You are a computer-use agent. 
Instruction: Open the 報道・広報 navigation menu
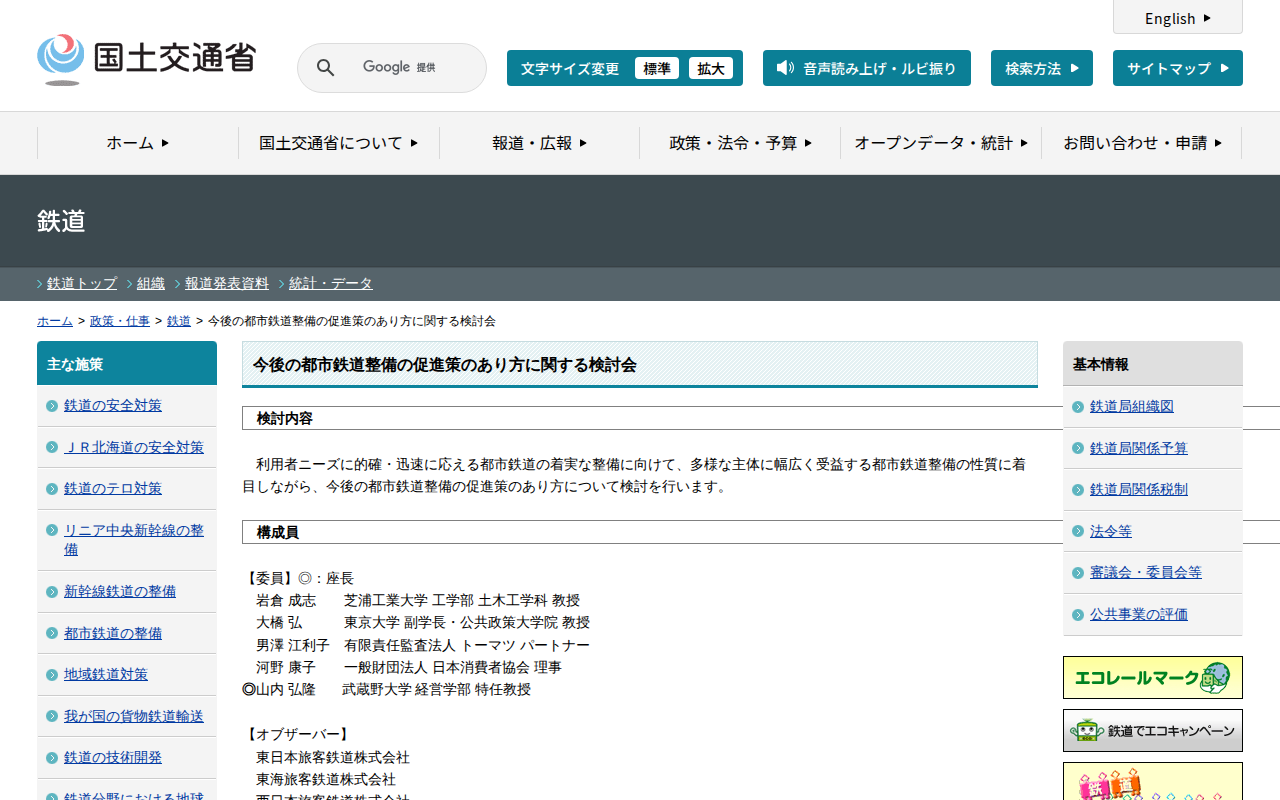coord(539,143)
